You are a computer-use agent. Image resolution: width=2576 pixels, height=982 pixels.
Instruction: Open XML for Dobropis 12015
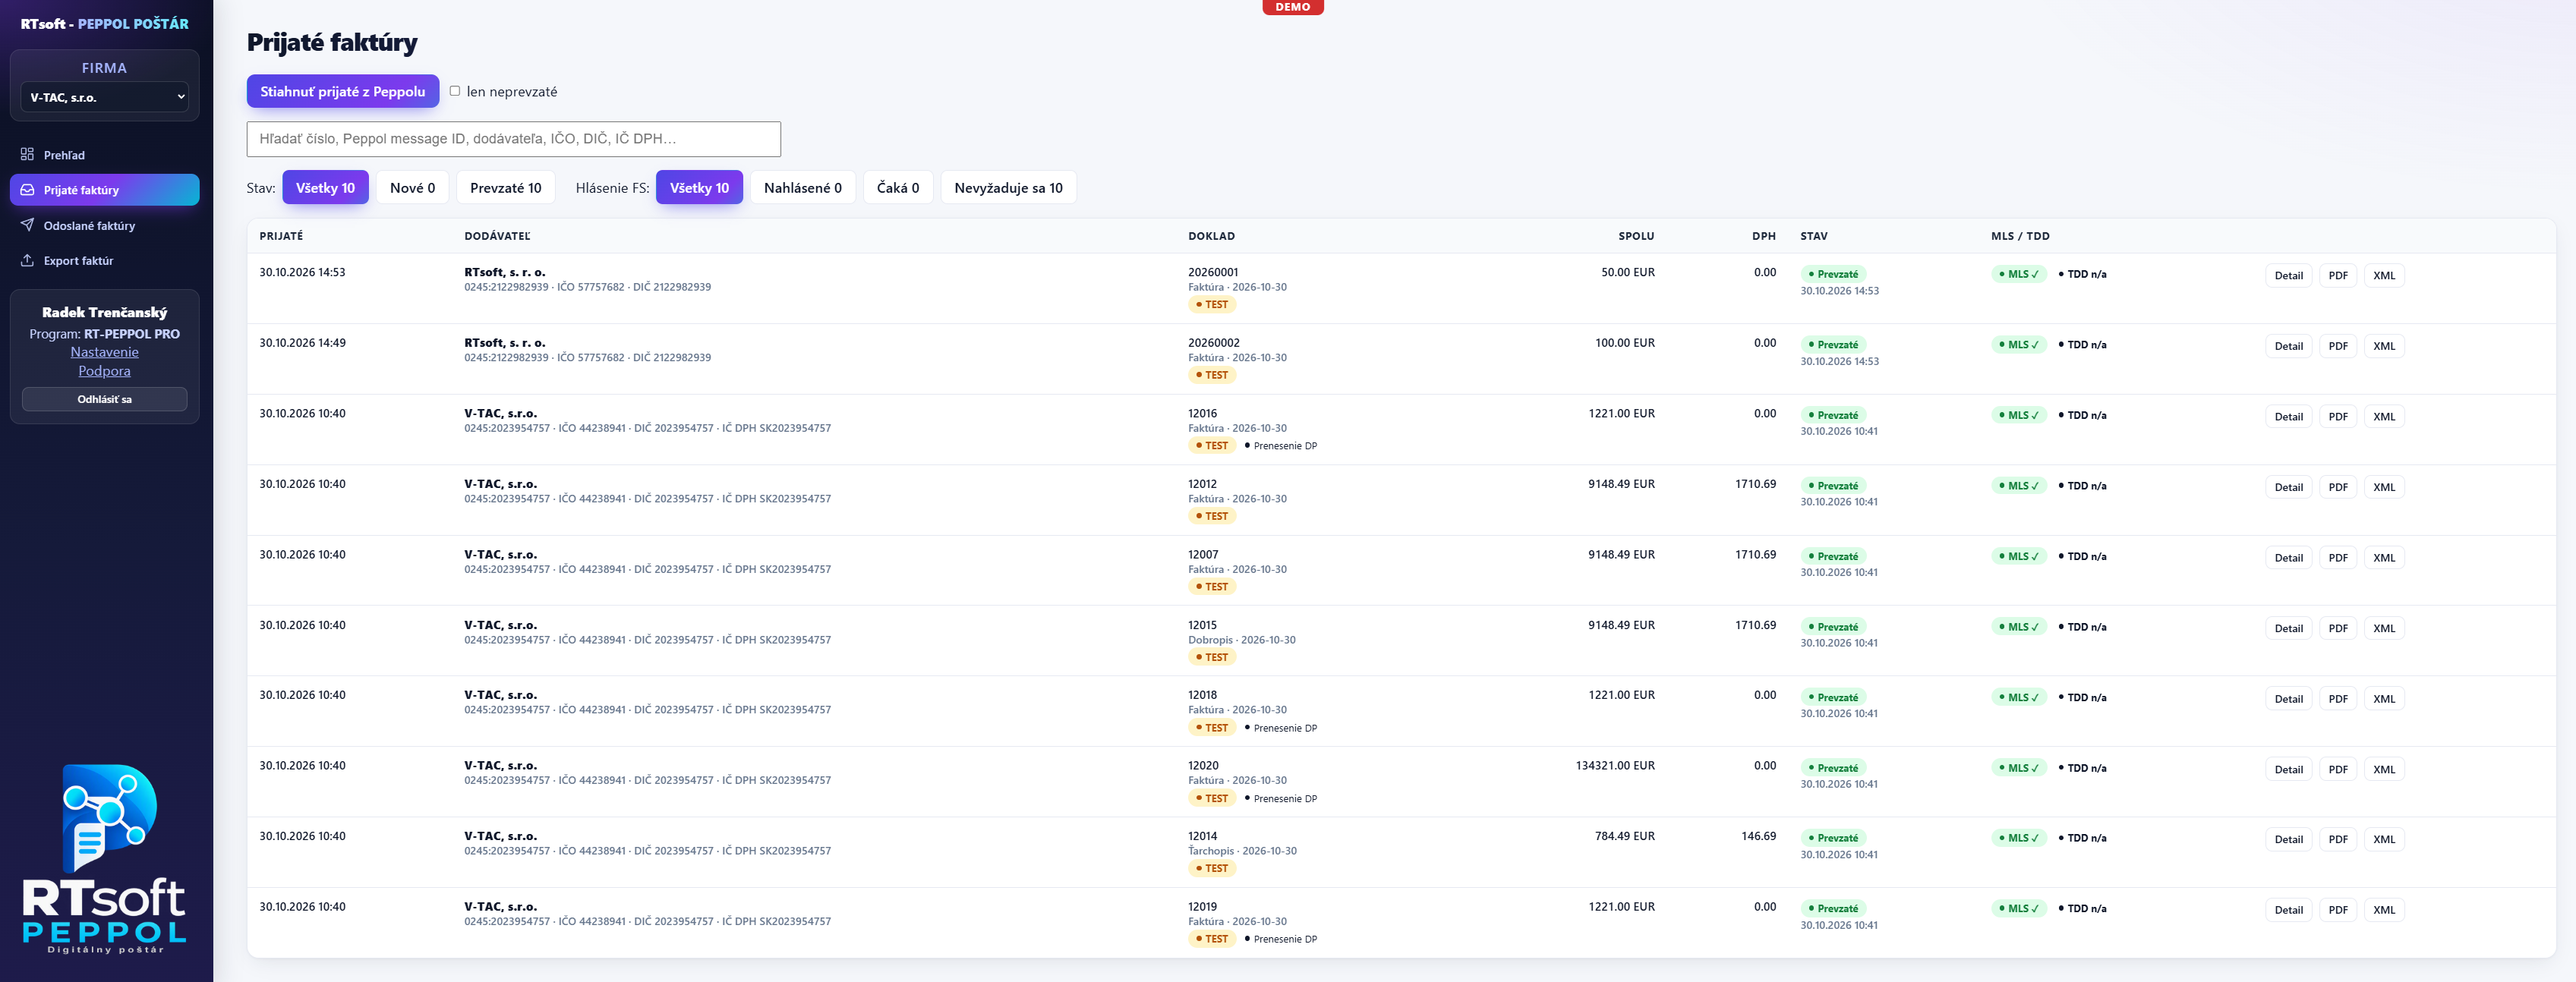[x=2384, y=628]
